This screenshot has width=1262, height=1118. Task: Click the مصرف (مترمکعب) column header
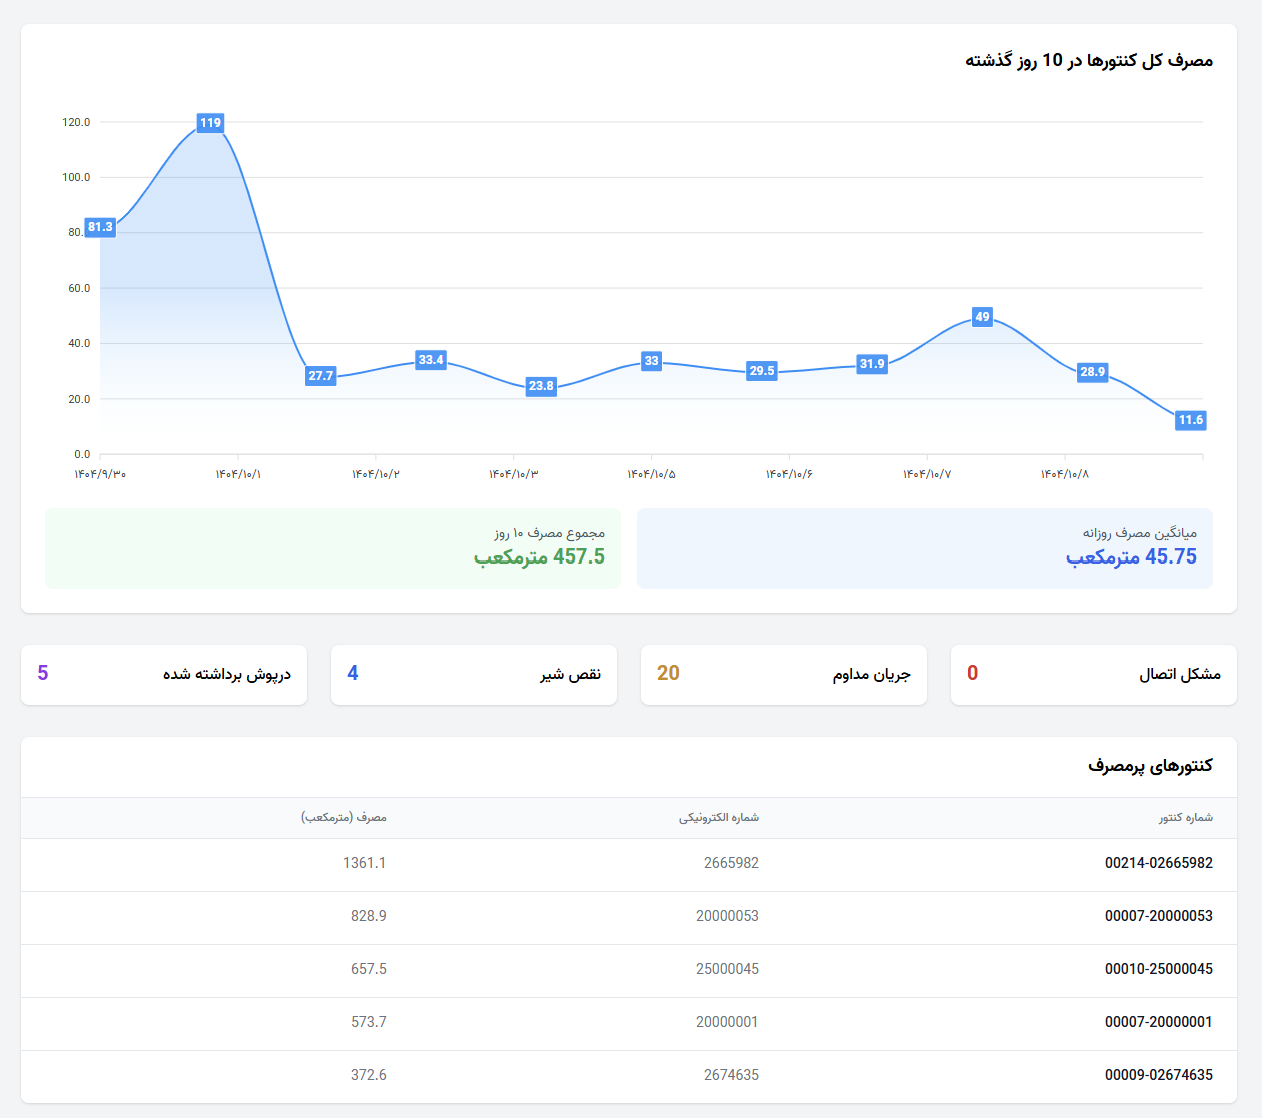point(344,818)
